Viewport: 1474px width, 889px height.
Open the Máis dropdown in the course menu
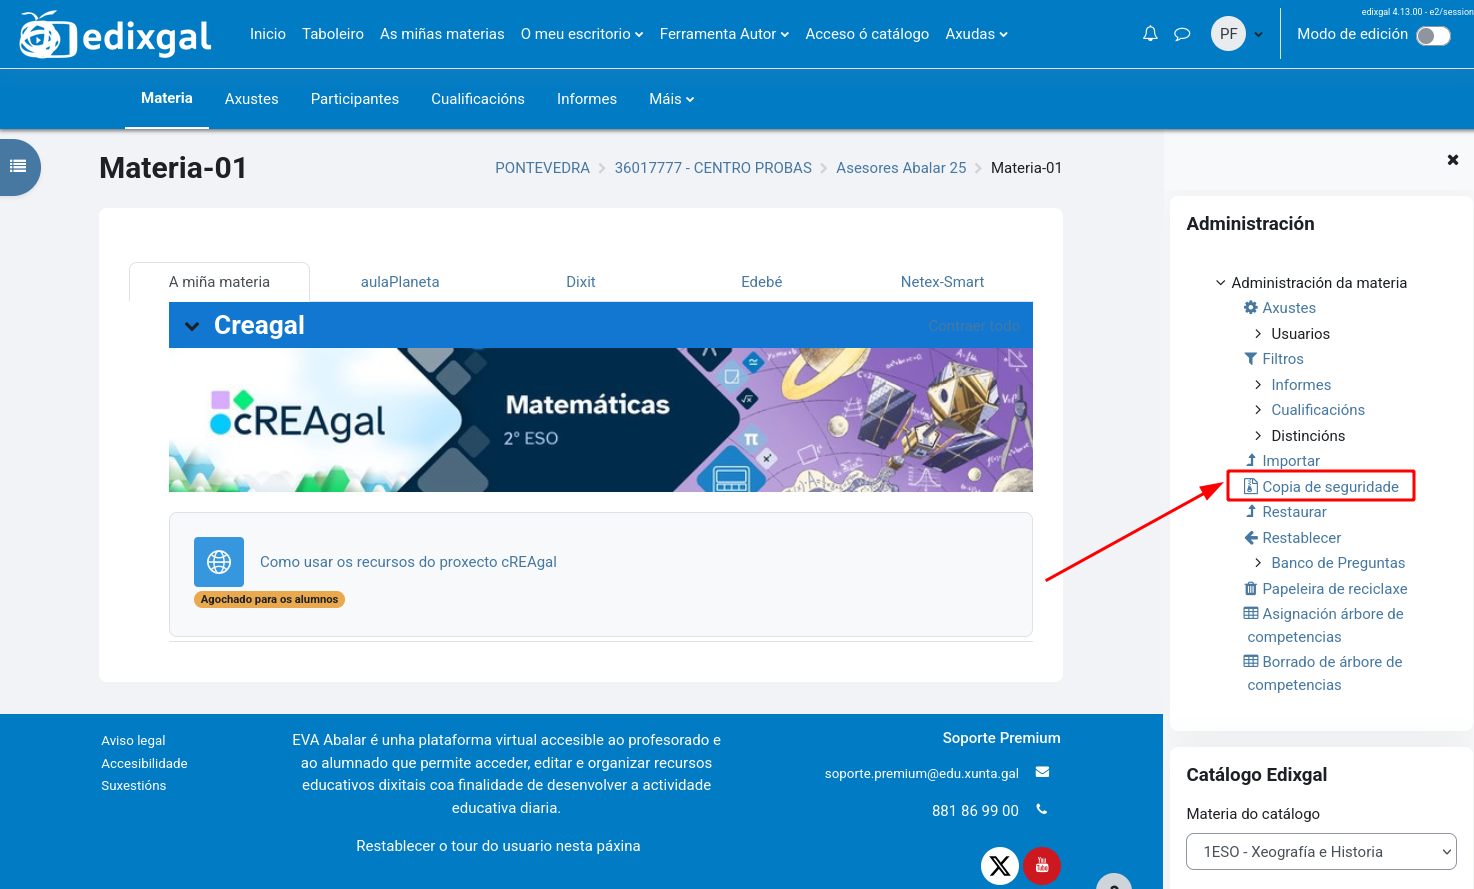[671, 98]
